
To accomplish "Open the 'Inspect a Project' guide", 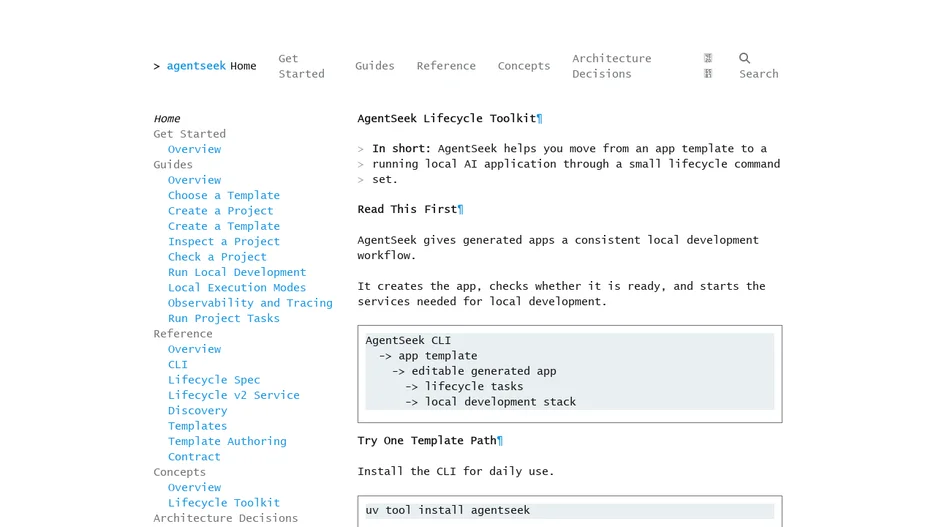I will pyautogui.click(x=223, y=241).
